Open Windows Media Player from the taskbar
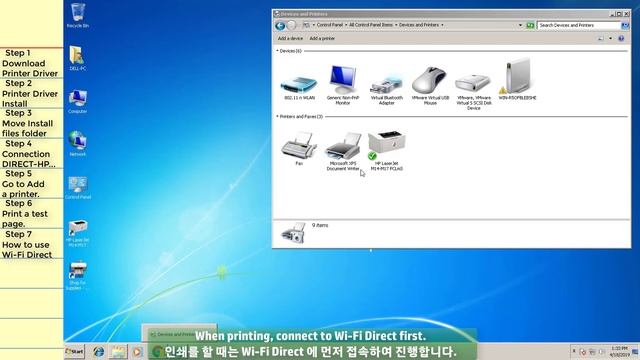 click(137, 351)
